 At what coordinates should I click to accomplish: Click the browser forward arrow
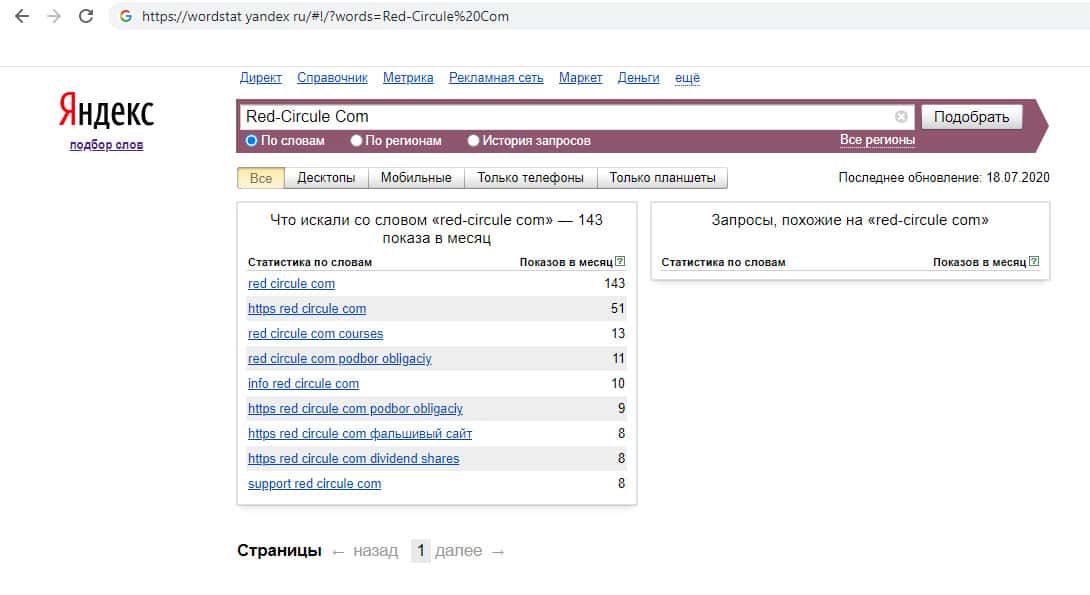click(54, 16)
